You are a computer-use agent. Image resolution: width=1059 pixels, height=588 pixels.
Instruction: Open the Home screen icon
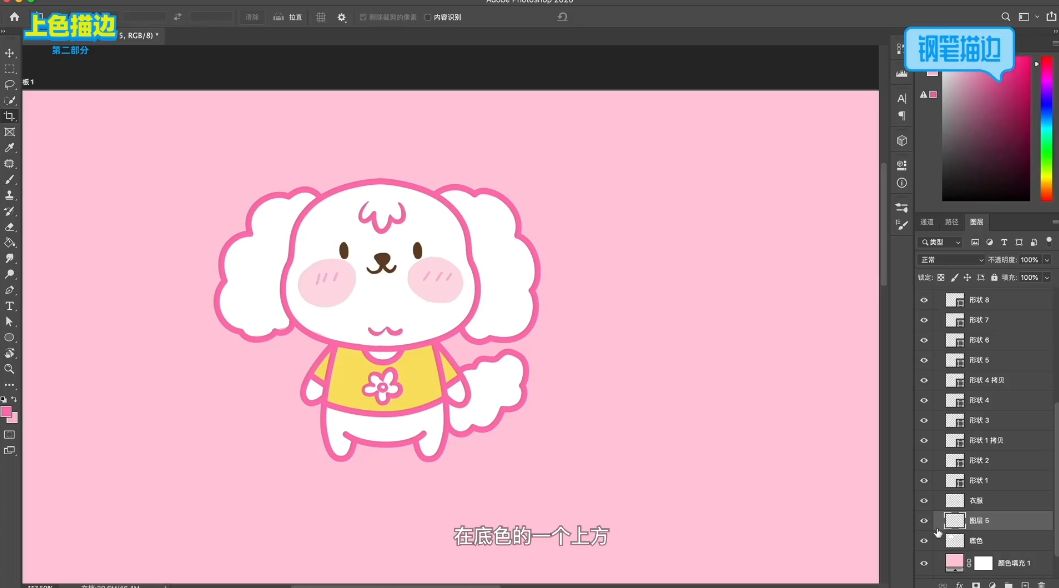click(x=14, y=17)
